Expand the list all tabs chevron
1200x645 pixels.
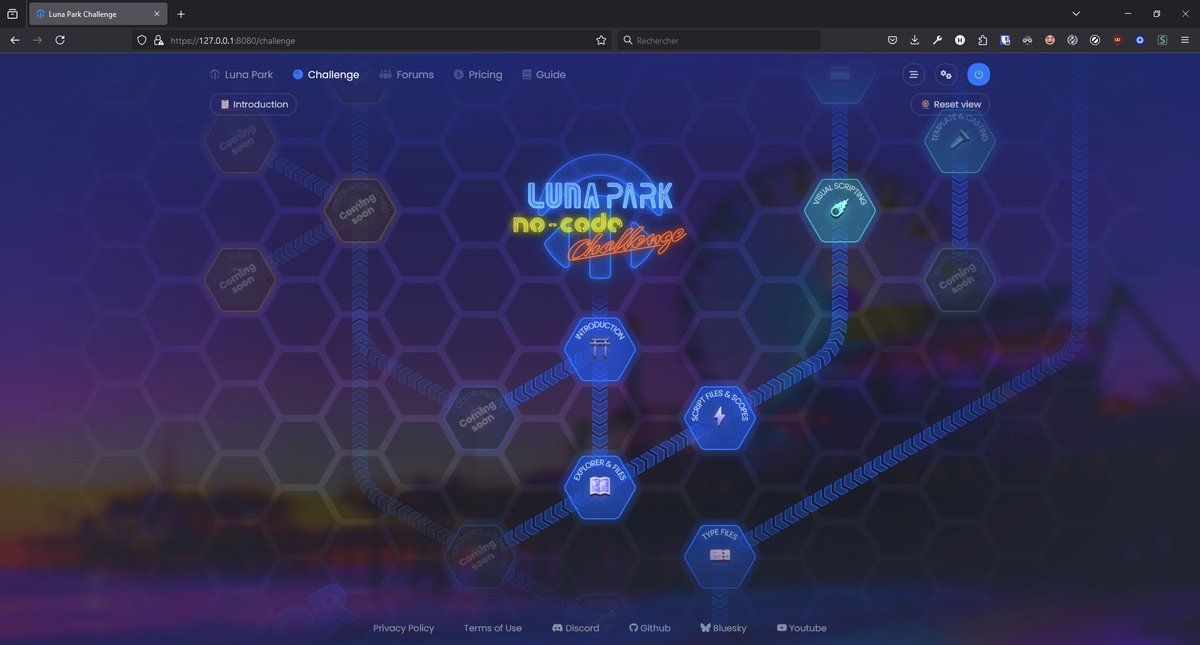tap(1076, 14)
